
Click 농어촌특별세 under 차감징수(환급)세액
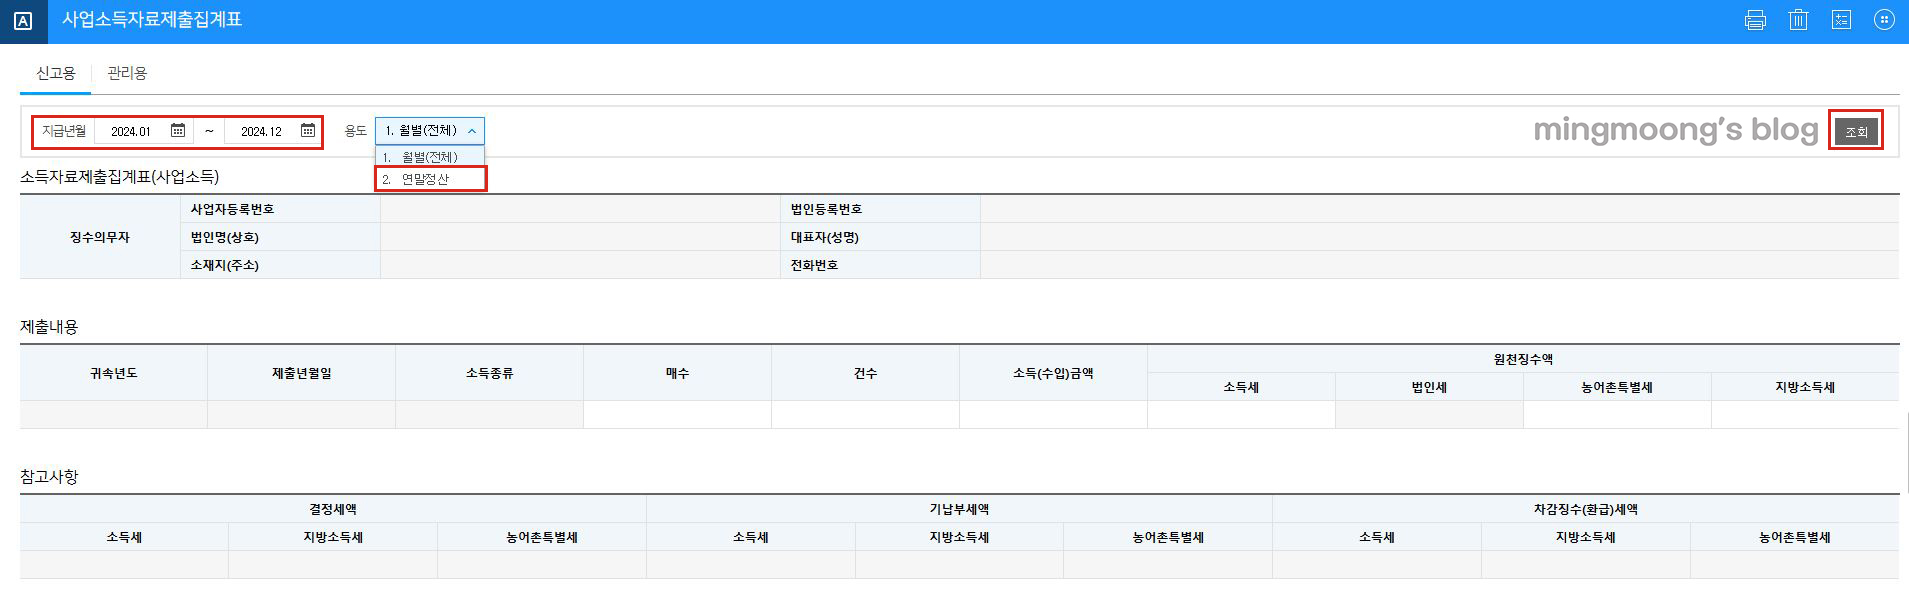coord(1795,537)
